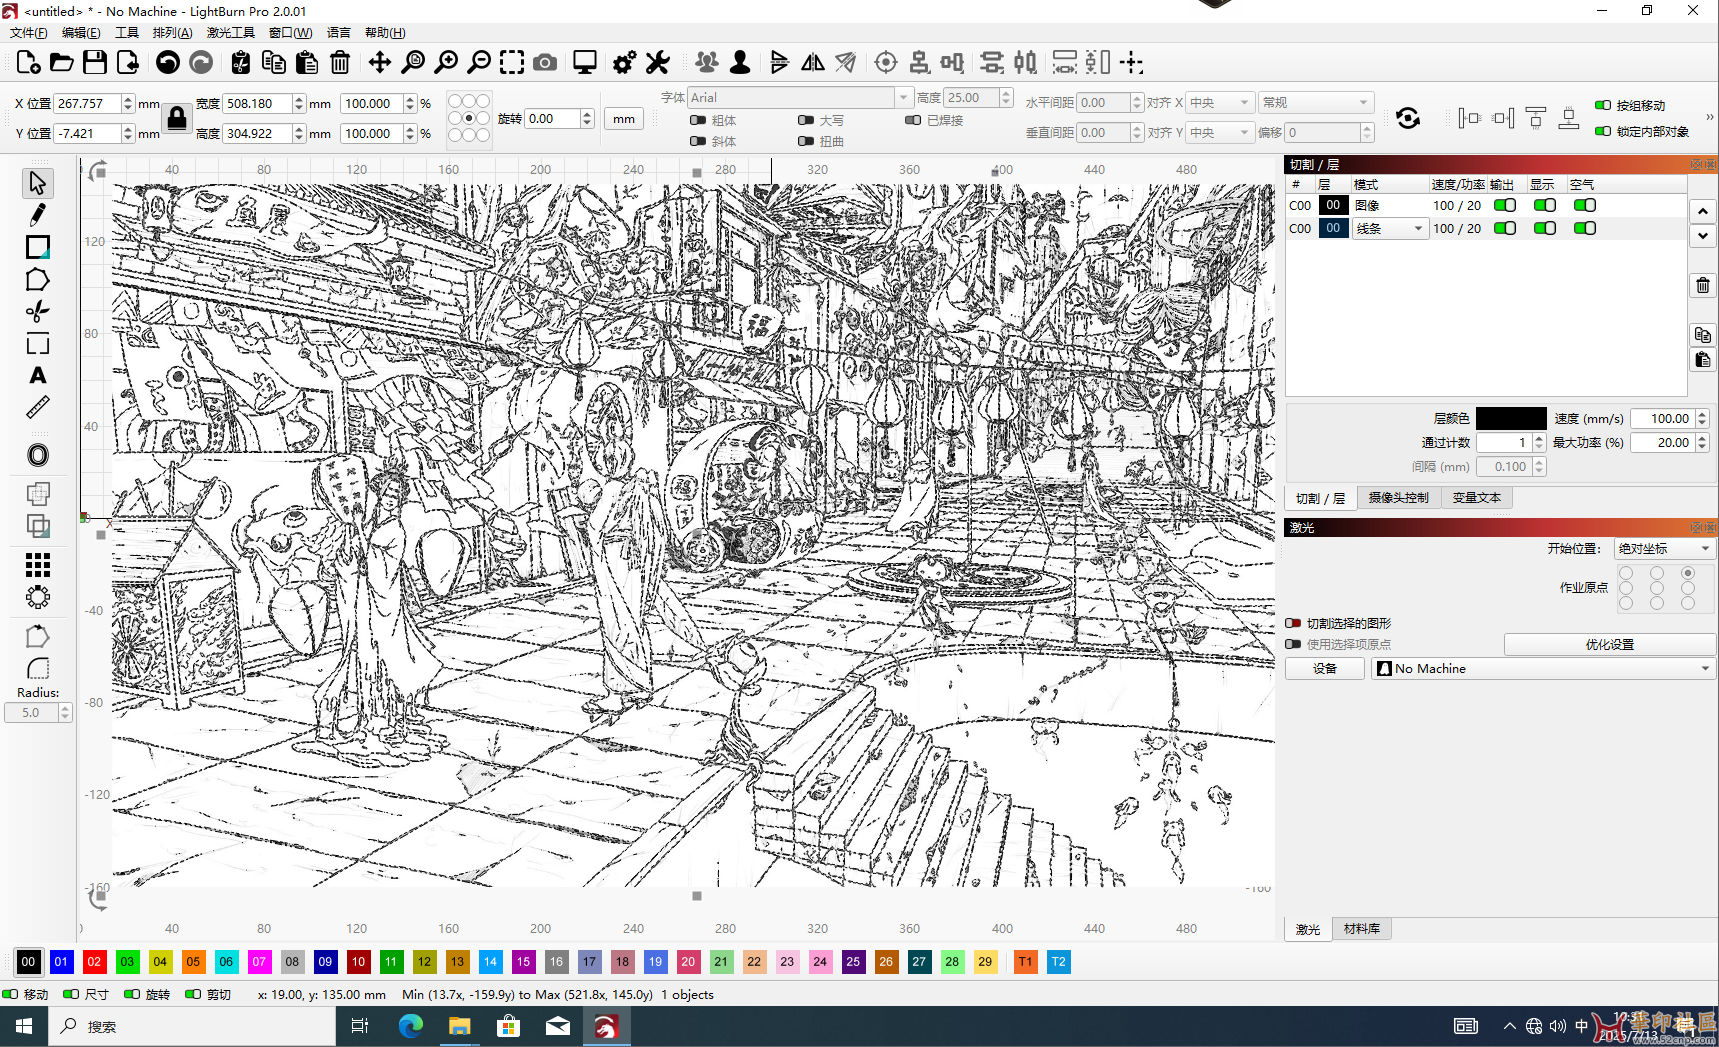1719x1047 pixels.
Task: Toggle output for the 图像 layer
Action: point(1505,205)
